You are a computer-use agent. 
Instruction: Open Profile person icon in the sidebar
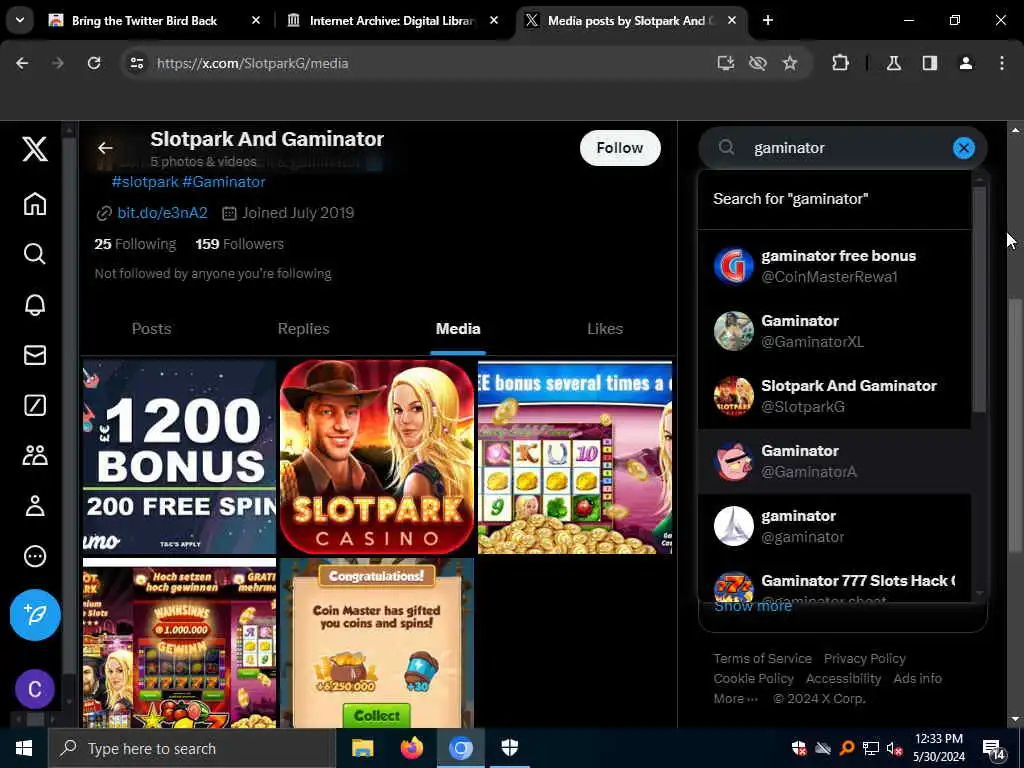point(35,505)
